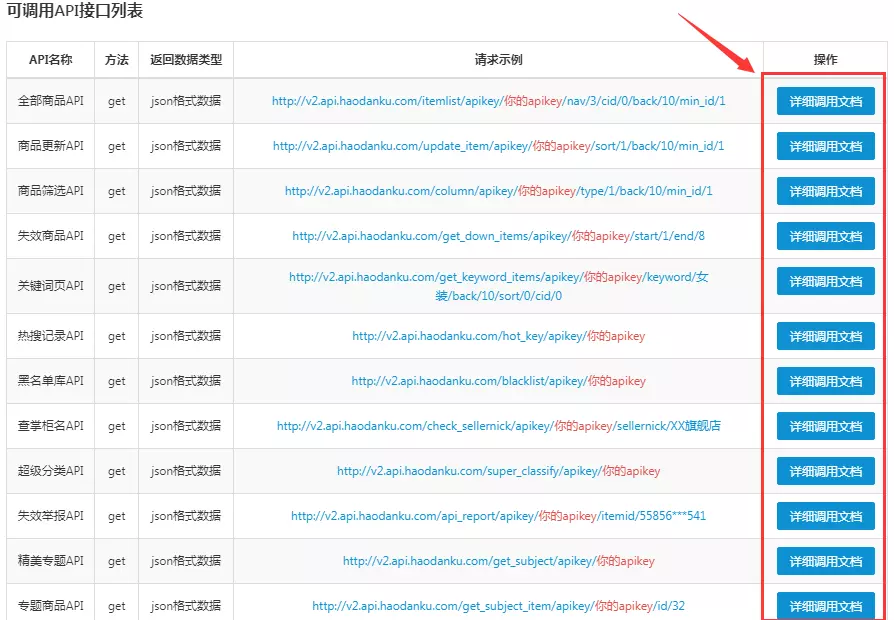Click the 请求示例 column header

click(x=498, y=59)
